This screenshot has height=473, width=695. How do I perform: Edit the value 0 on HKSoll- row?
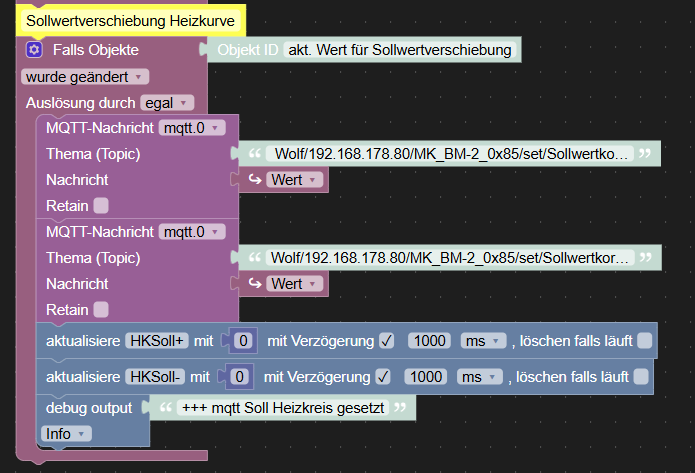point(239,377)
